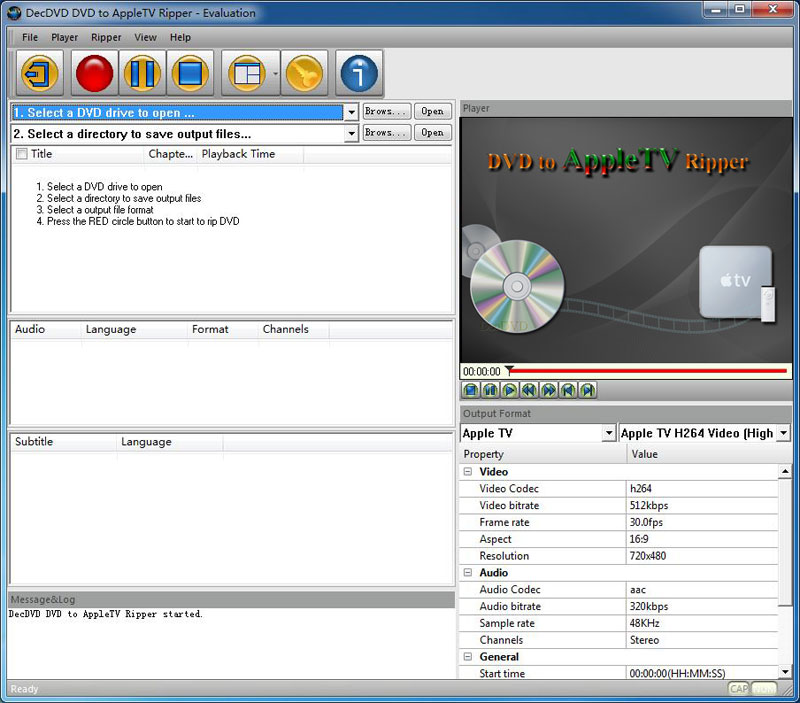The height and width of the screenshot is (703, 800).
Task: Open the output directory dropdown
Action: pyautogui.click(x=351, y=134)
